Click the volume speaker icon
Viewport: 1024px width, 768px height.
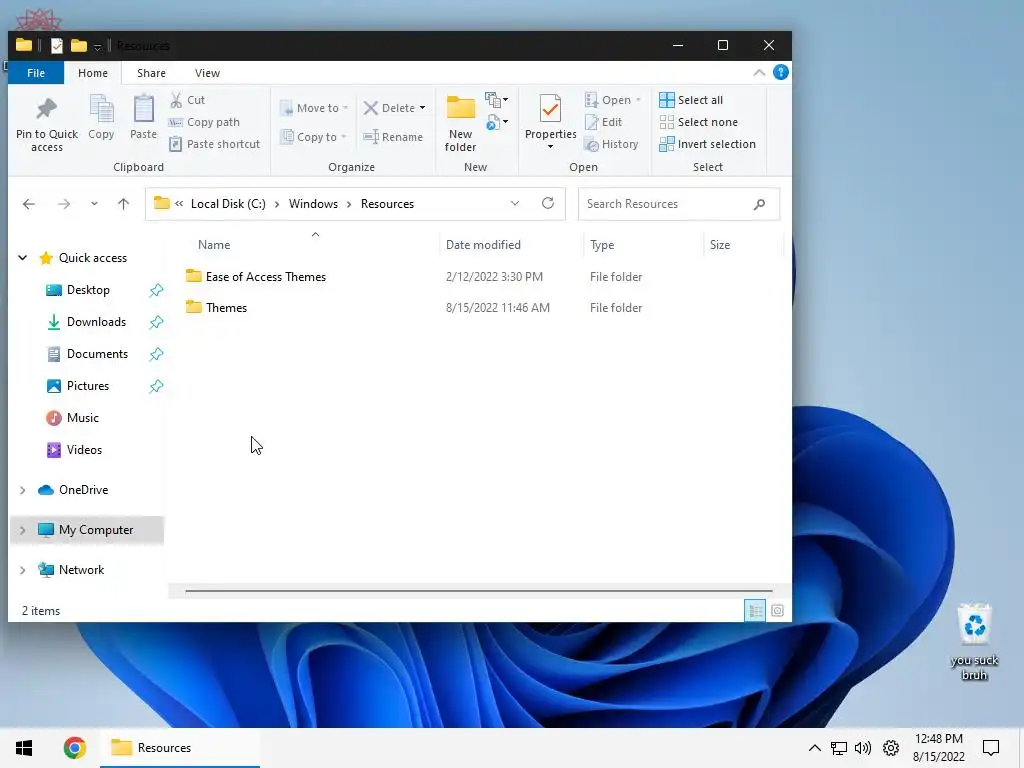[x=863, y=748]
